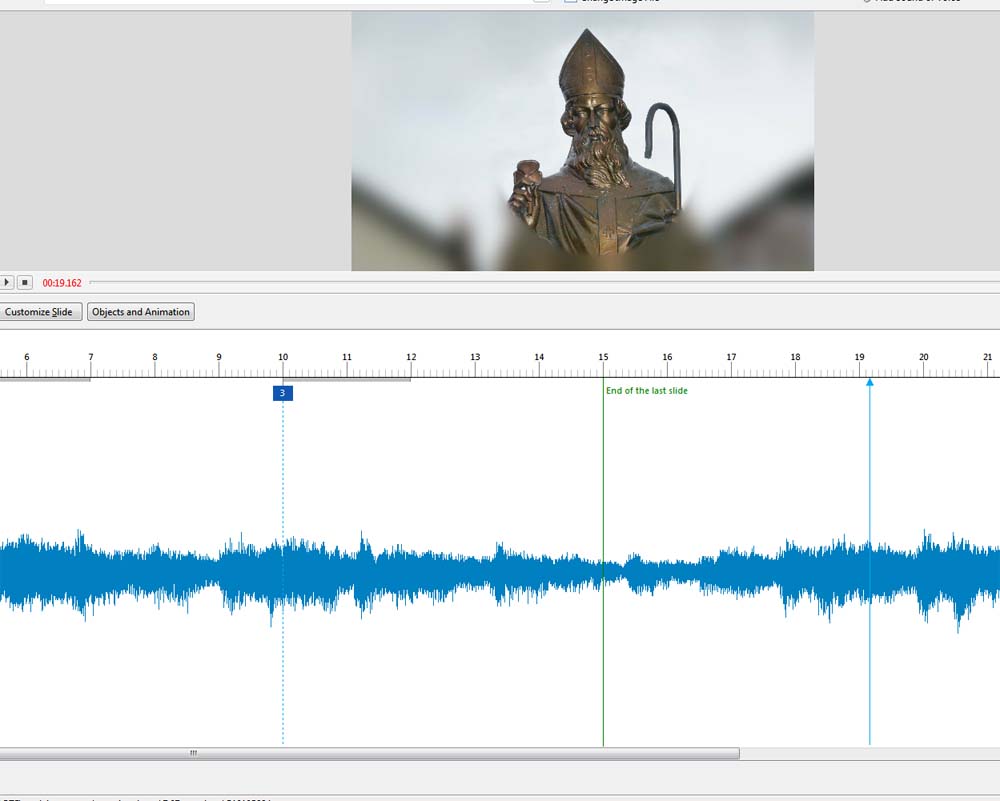Image resolution: width=1000 pixels, height=801 pixels.
Task: Click ruler mark 16 on the timeline
Action: point(667,357)
